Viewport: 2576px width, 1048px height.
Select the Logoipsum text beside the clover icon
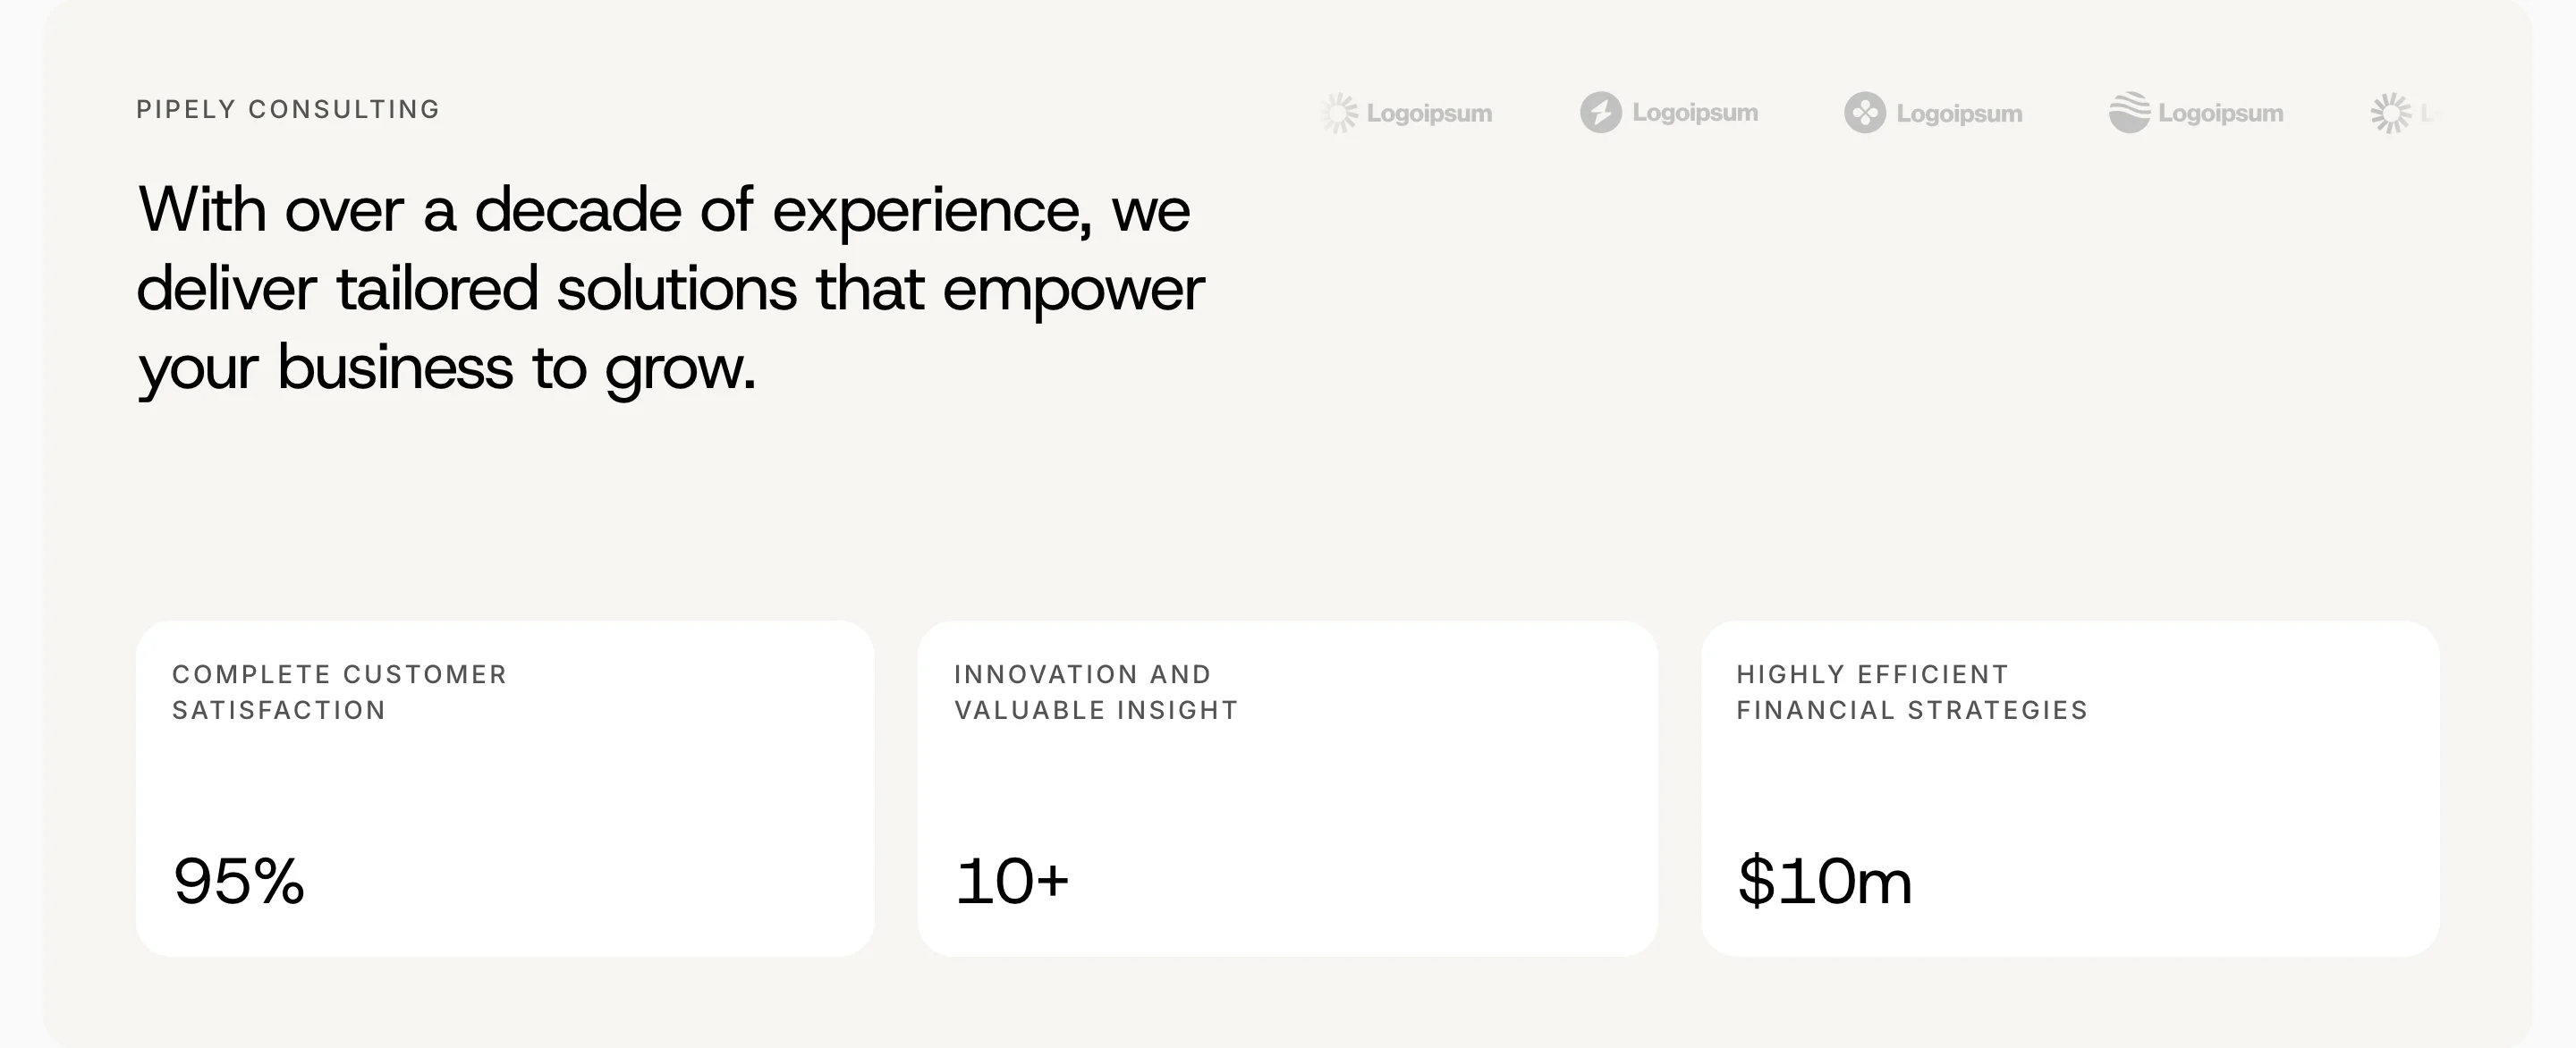[x=1959, y=114]
